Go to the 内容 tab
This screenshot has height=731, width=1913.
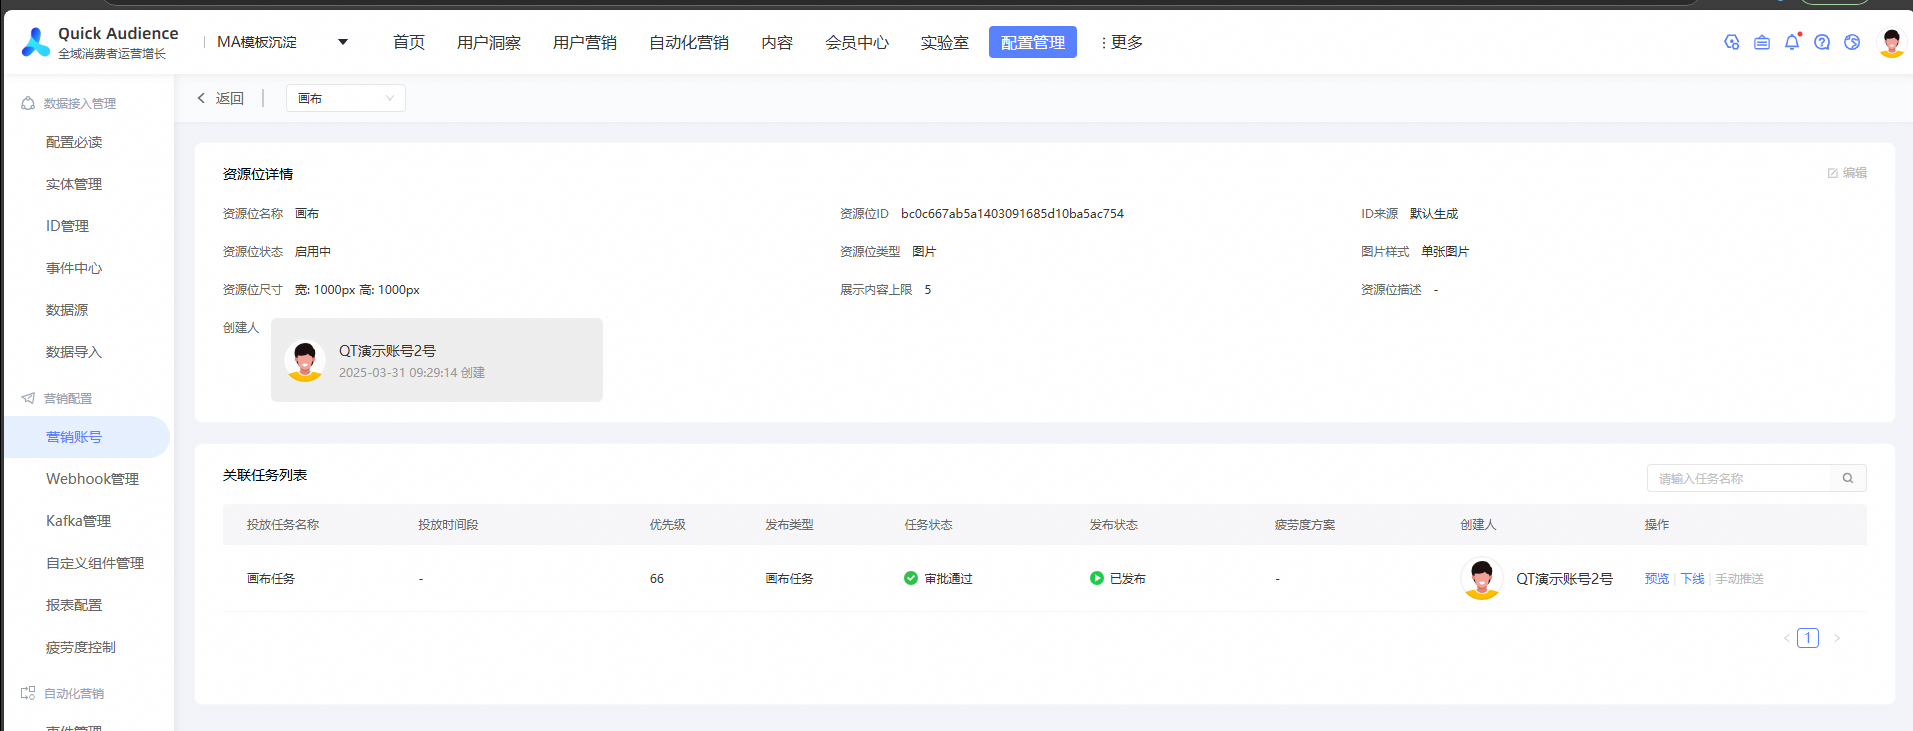point(777,42)
